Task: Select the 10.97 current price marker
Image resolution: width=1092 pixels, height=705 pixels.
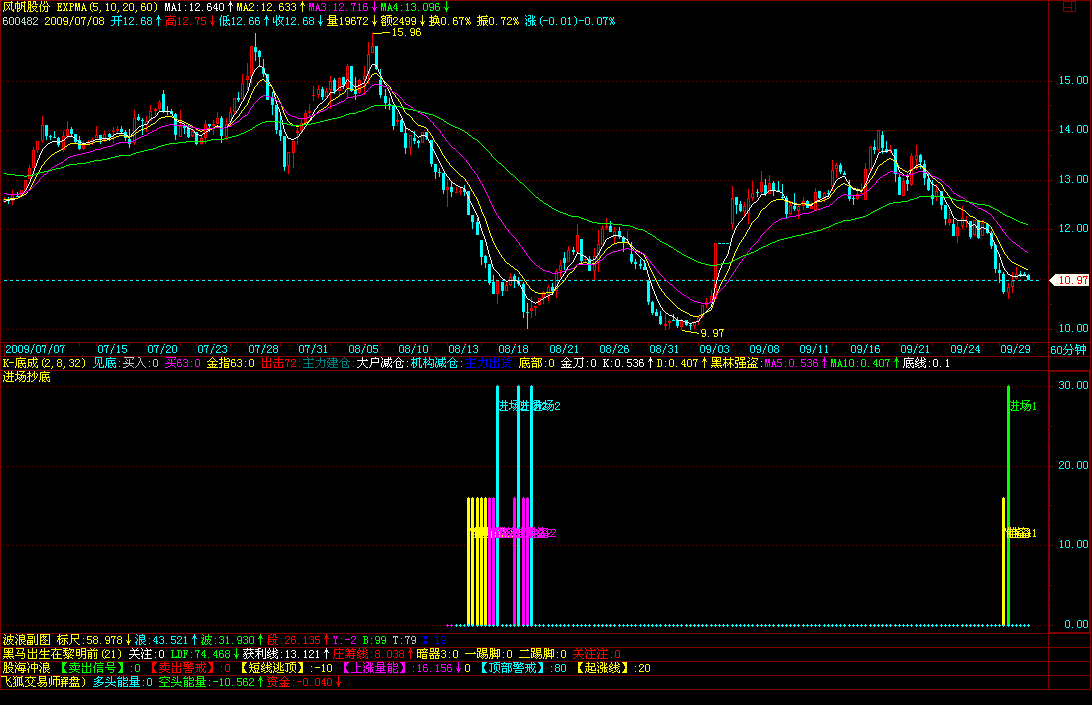Action: [1072, 280]
